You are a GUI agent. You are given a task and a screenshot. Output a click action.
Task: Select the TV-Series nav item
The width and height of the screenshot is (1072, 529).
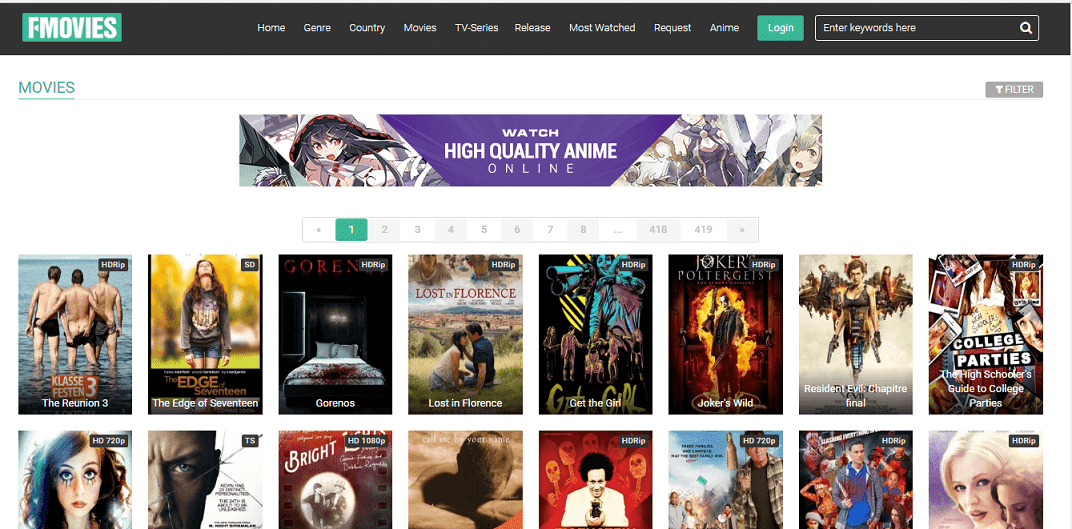click(x=477, y=28)
